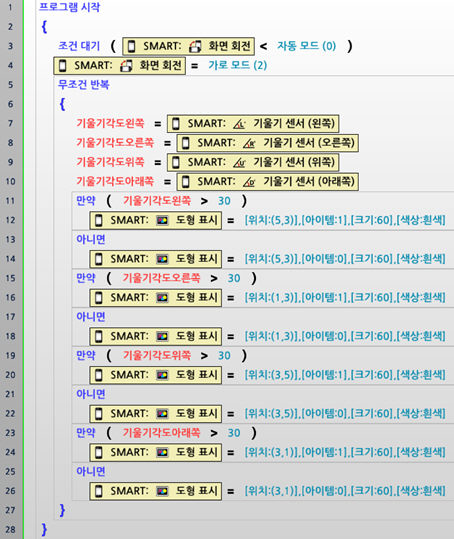Select the 자동 모드 (0) value

pyautogui.click(x=307, y=46)
